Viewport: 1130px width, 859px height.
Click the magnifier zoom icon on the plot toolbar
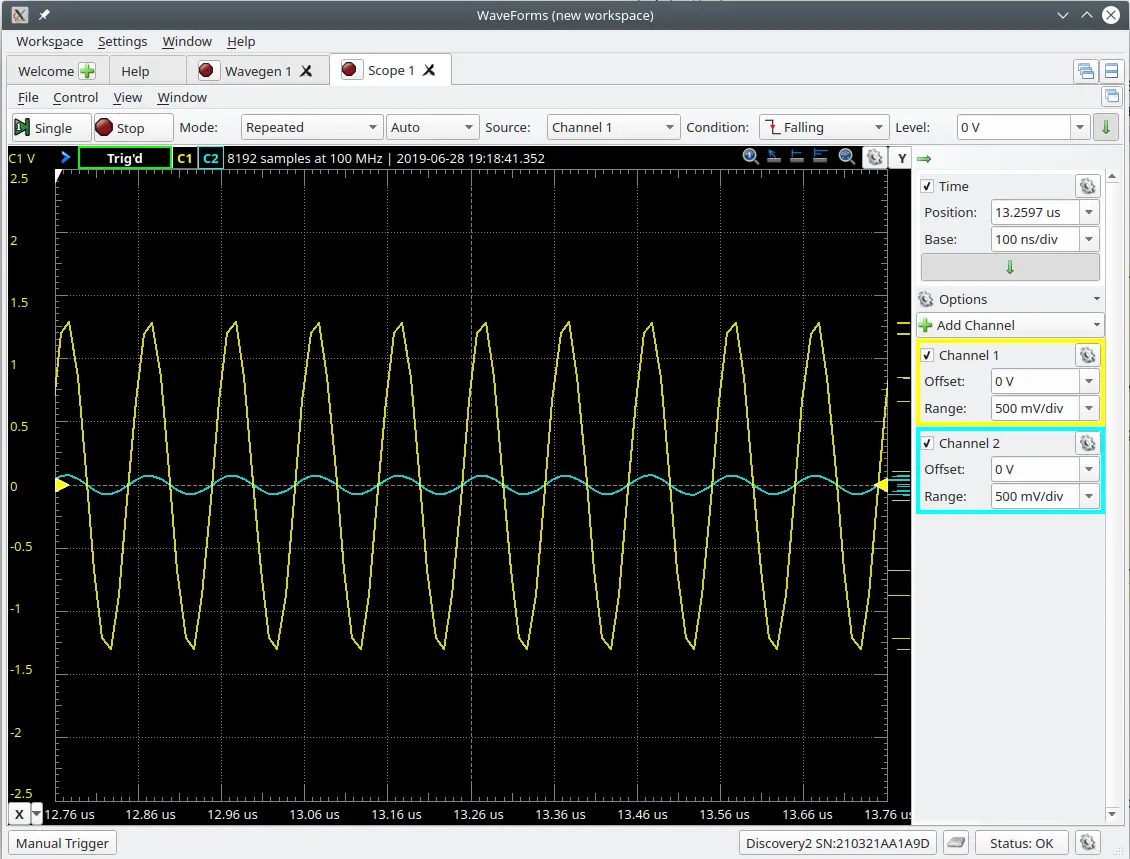[x=846, y=157]
